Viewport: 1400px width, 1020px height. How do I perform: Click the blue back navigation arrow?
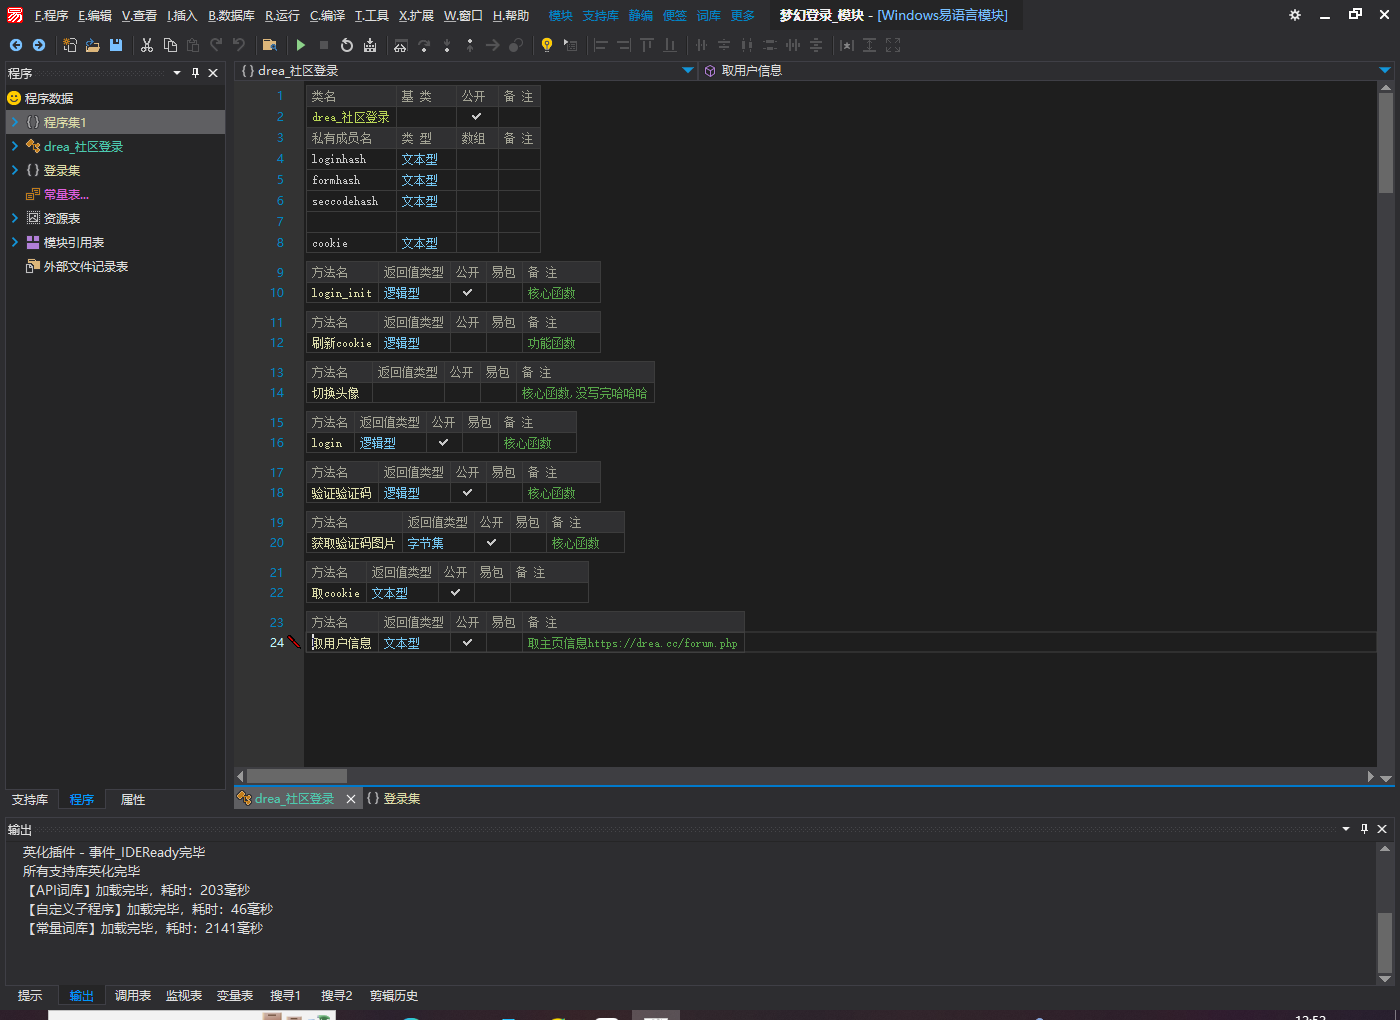[16, 45]
